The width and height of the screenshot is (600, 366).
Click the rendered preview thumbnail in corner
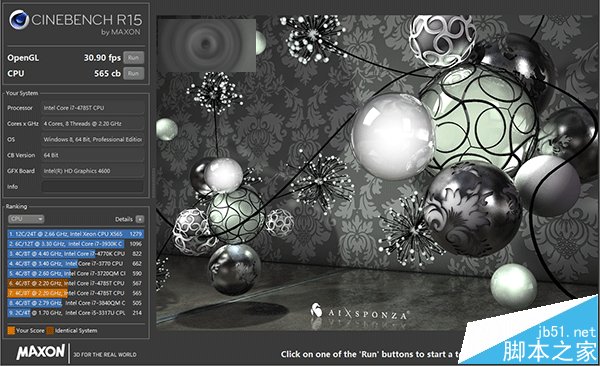click(207, 45)
